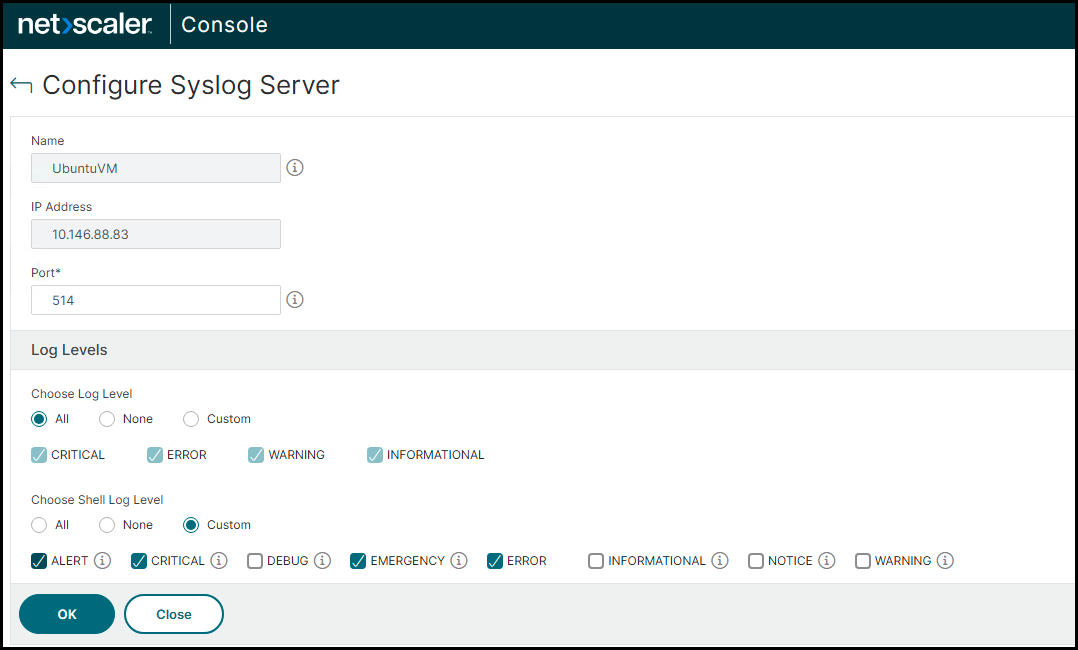Enable the DEBUG shell log checkbox

pyautogui.click(x=255, y=561)
